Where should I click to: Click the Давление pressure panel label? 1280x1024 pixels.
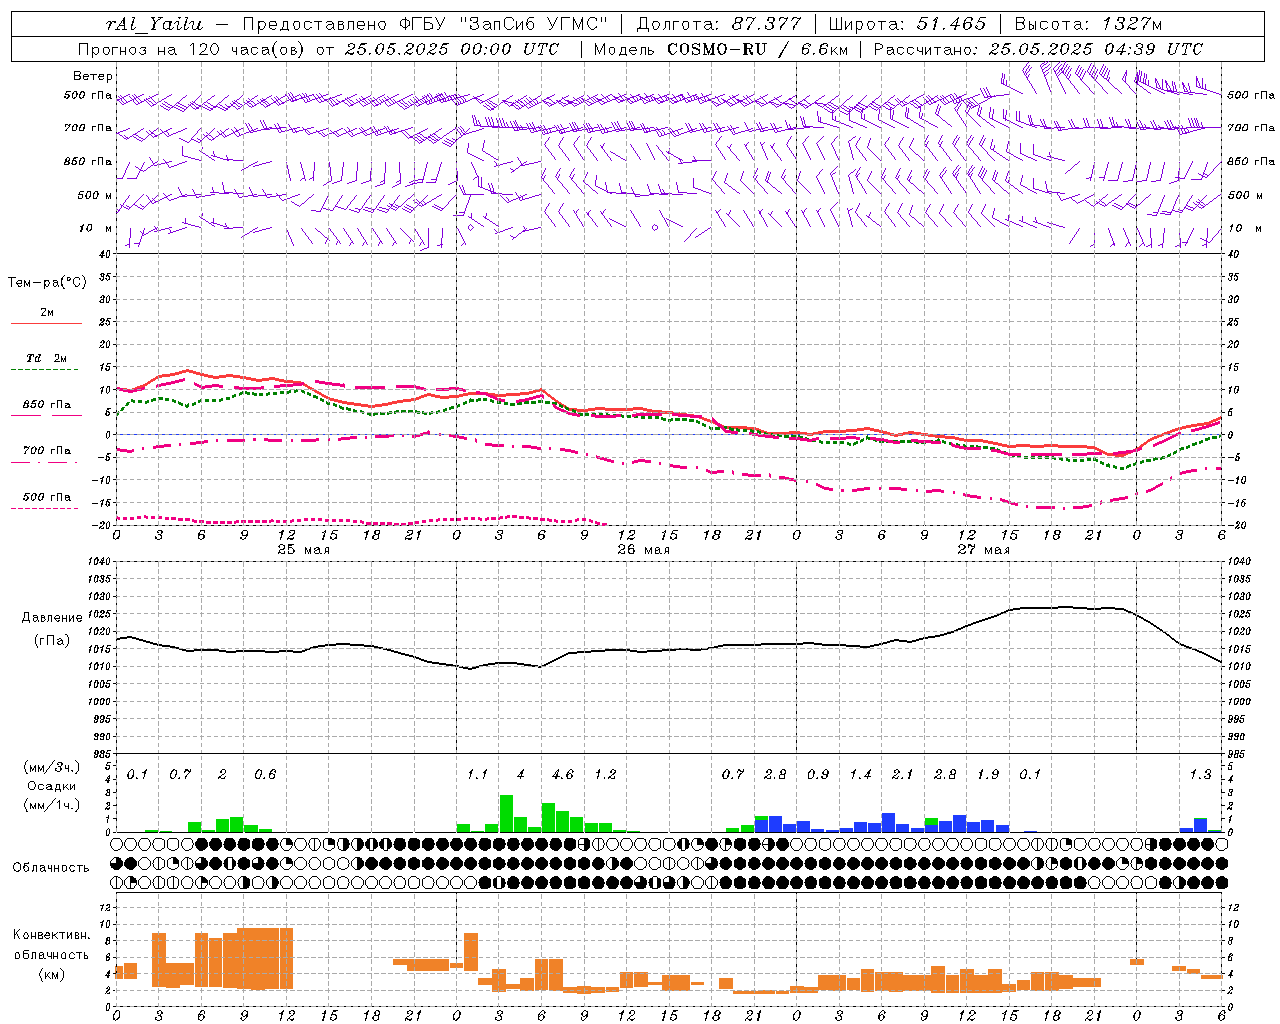52,618
